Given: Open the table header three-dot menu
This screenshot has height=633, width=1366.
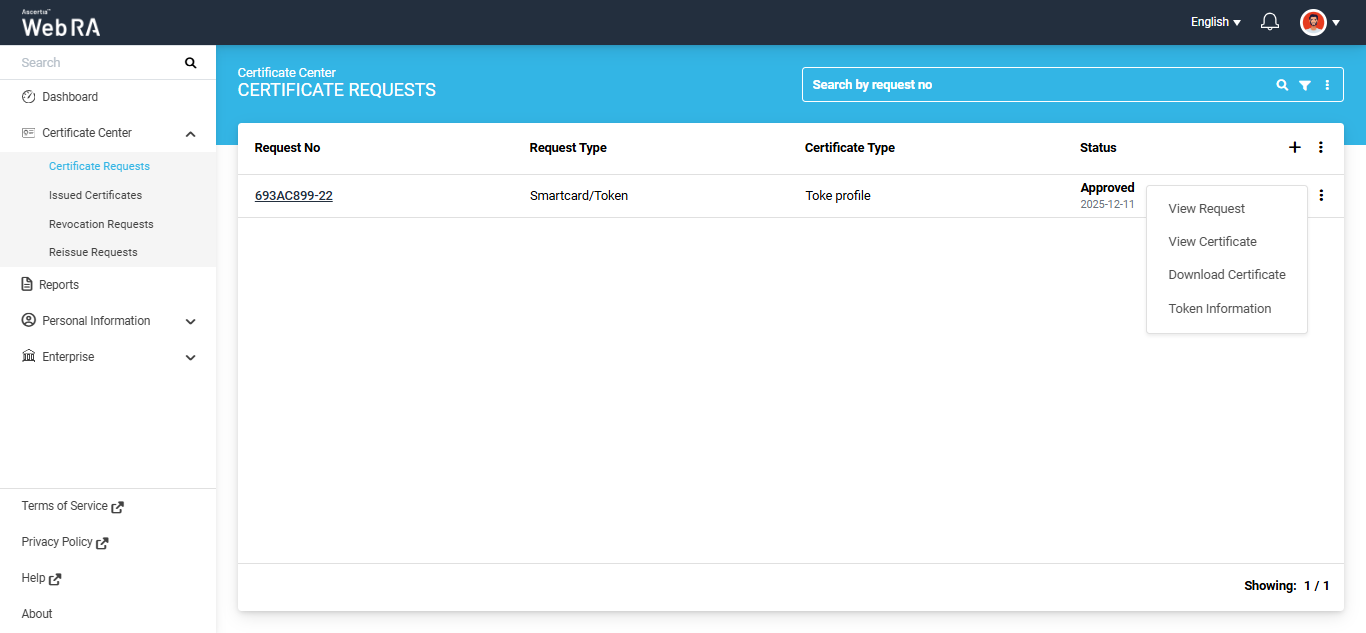Looking at the screenshot, I should pos(1320,148).
